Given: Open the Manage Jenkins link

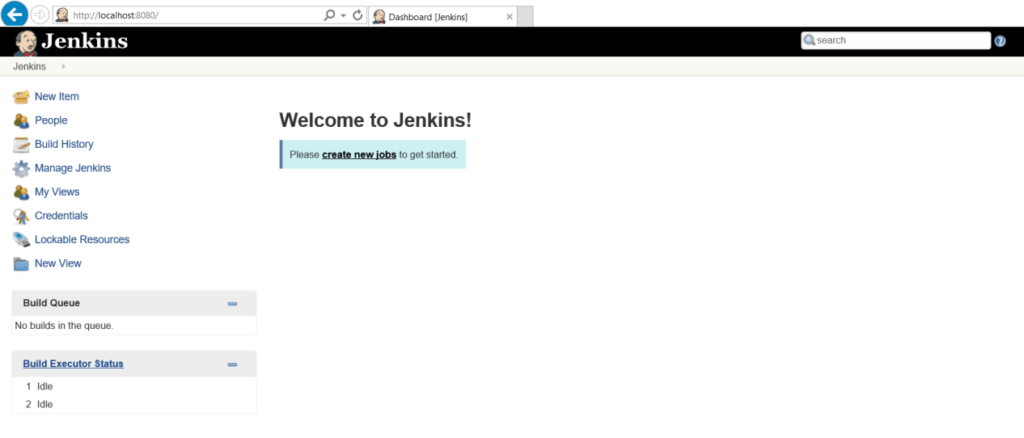Looking at the screenshot, I should tap(72, 168).
